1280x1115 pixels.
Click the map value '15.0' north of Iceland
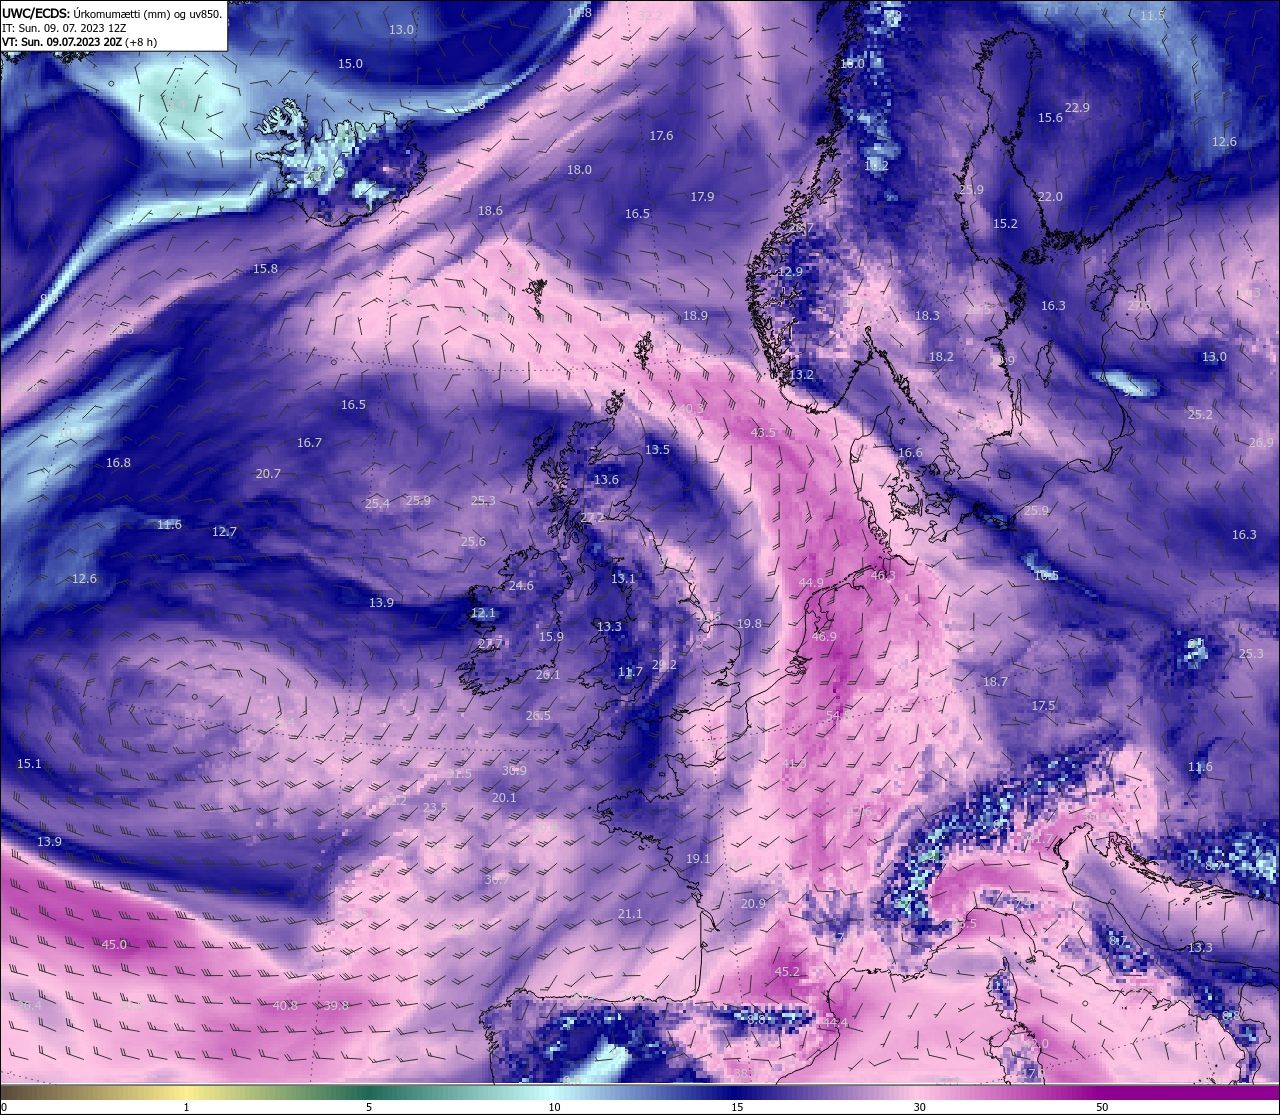click(x=350, y=63)
